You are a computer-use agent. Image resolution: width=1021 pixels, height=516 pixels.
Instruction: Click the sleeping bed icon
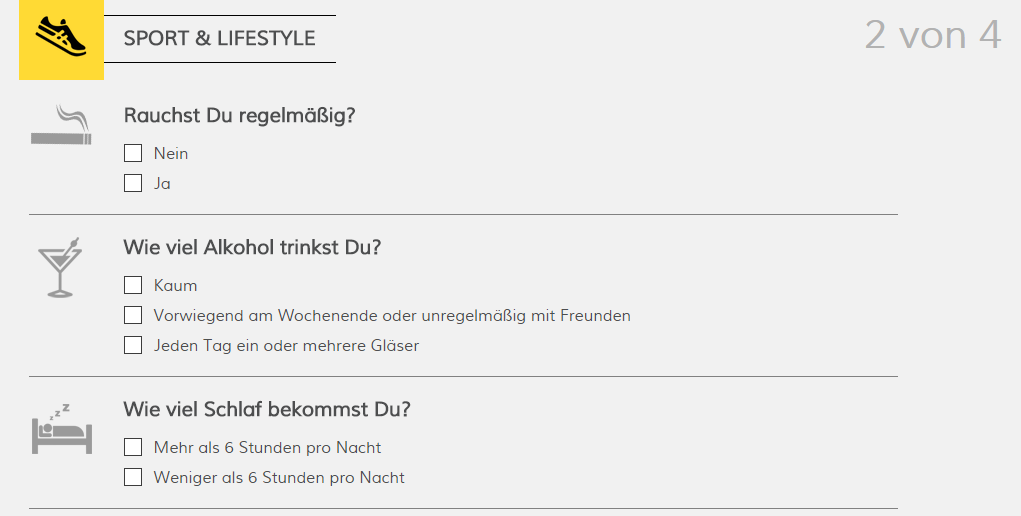pyautogui.click(x=62, y=429)
